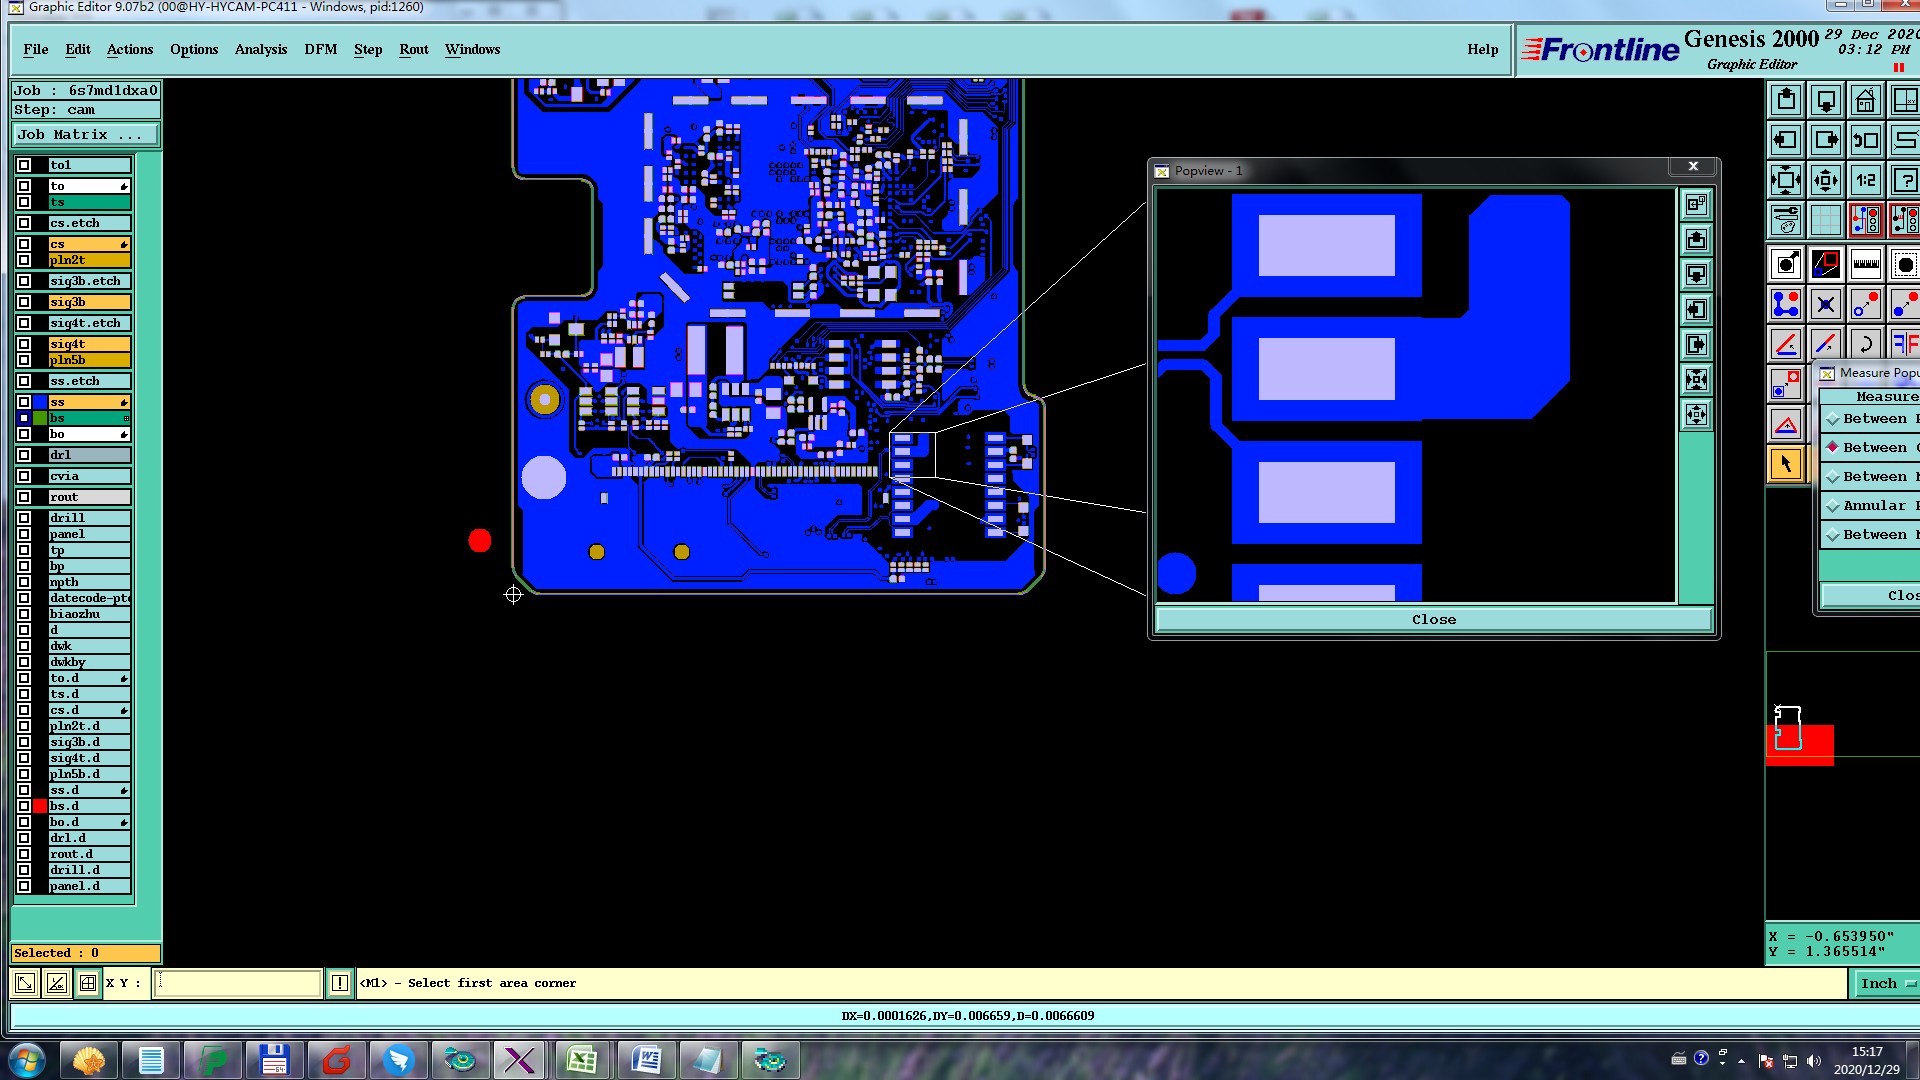Select the second Between measure radio option
1920x1080 pixels.
(x=1833, y=447)
